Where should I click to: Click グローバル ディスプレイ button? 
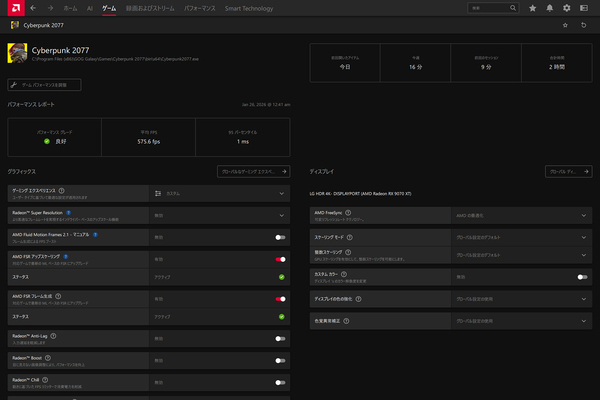[568, 172]
